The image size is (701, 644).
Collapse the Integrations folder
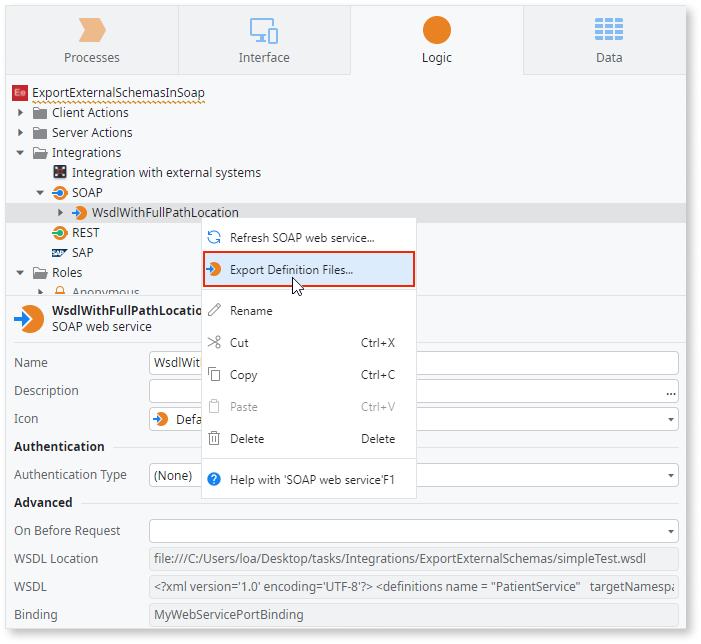click(21, 153)
